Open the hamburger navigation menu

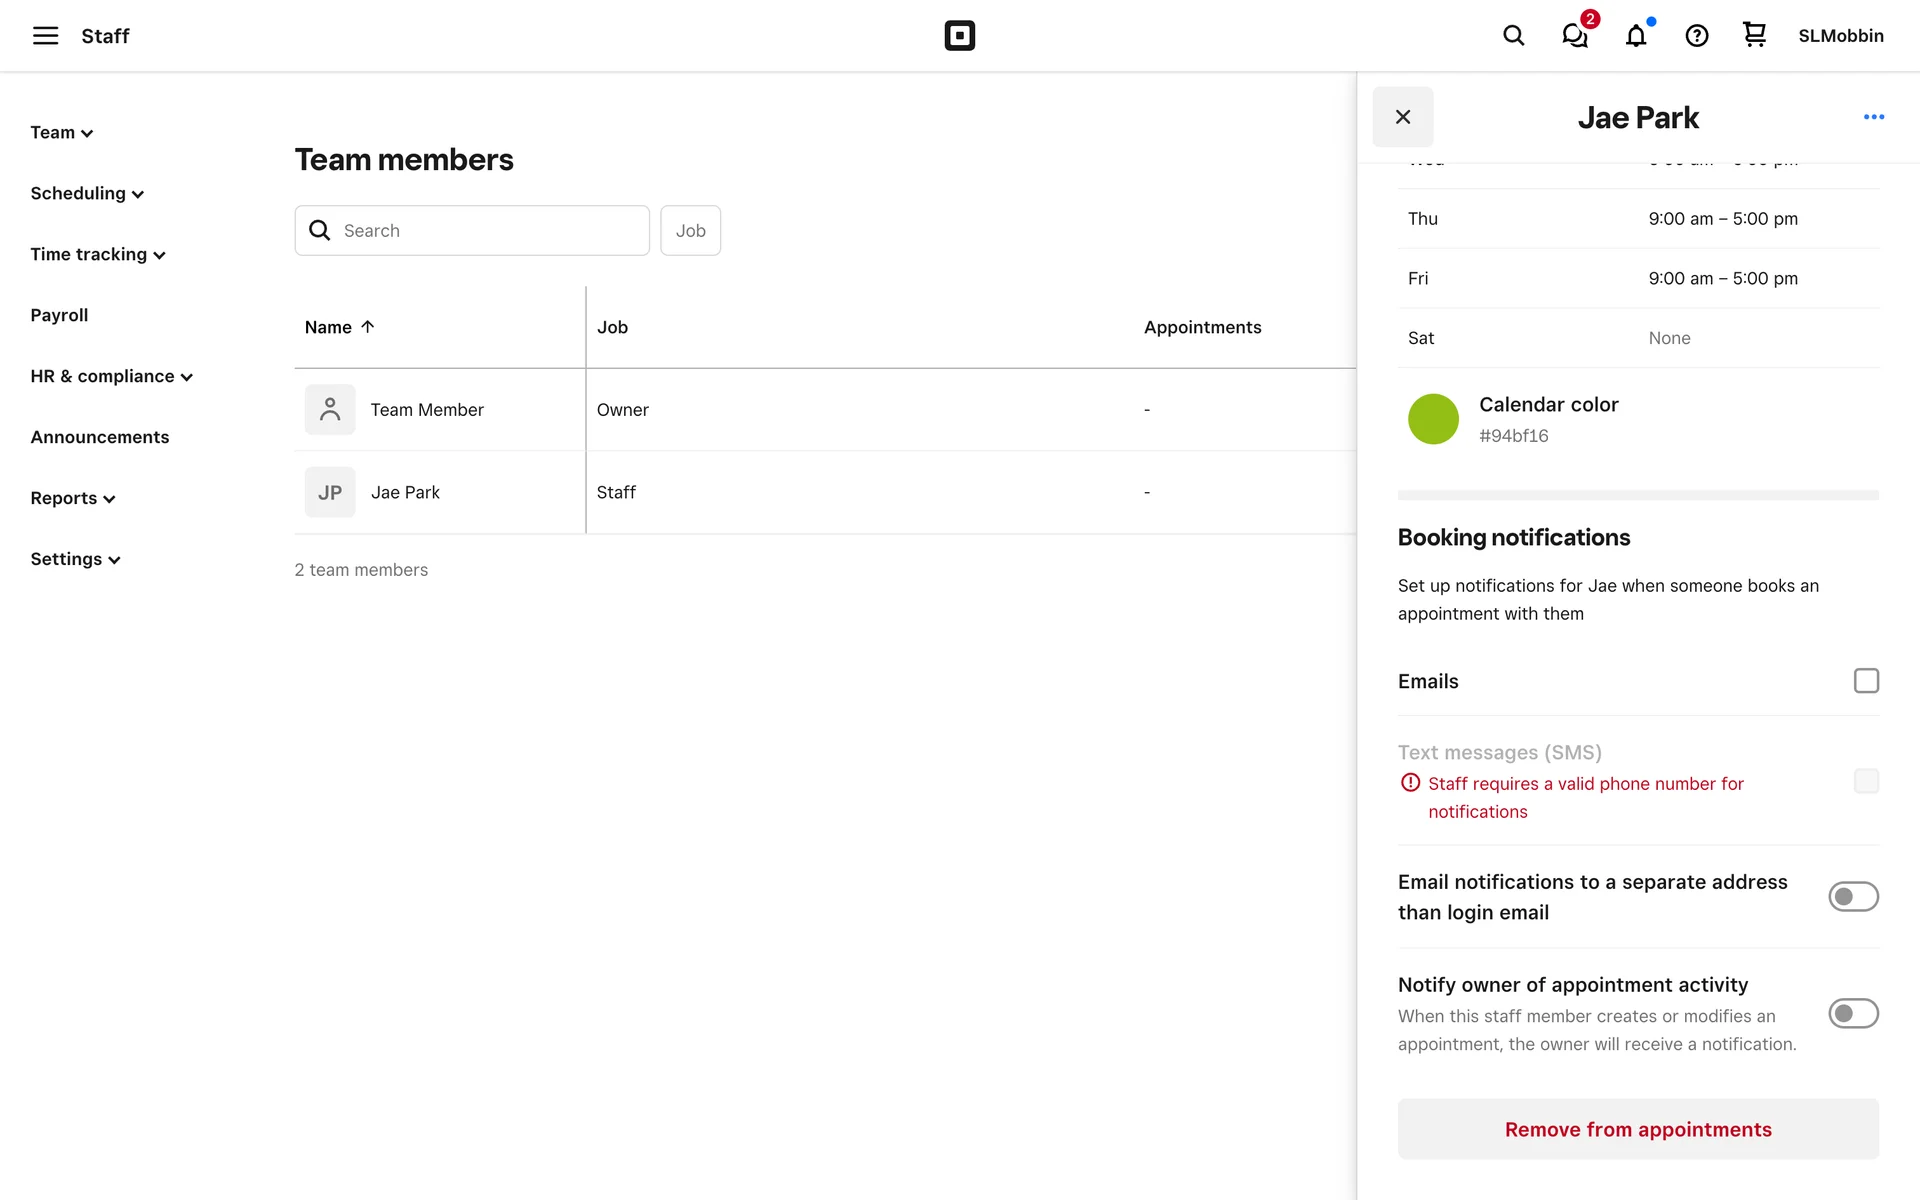point(45,36)
